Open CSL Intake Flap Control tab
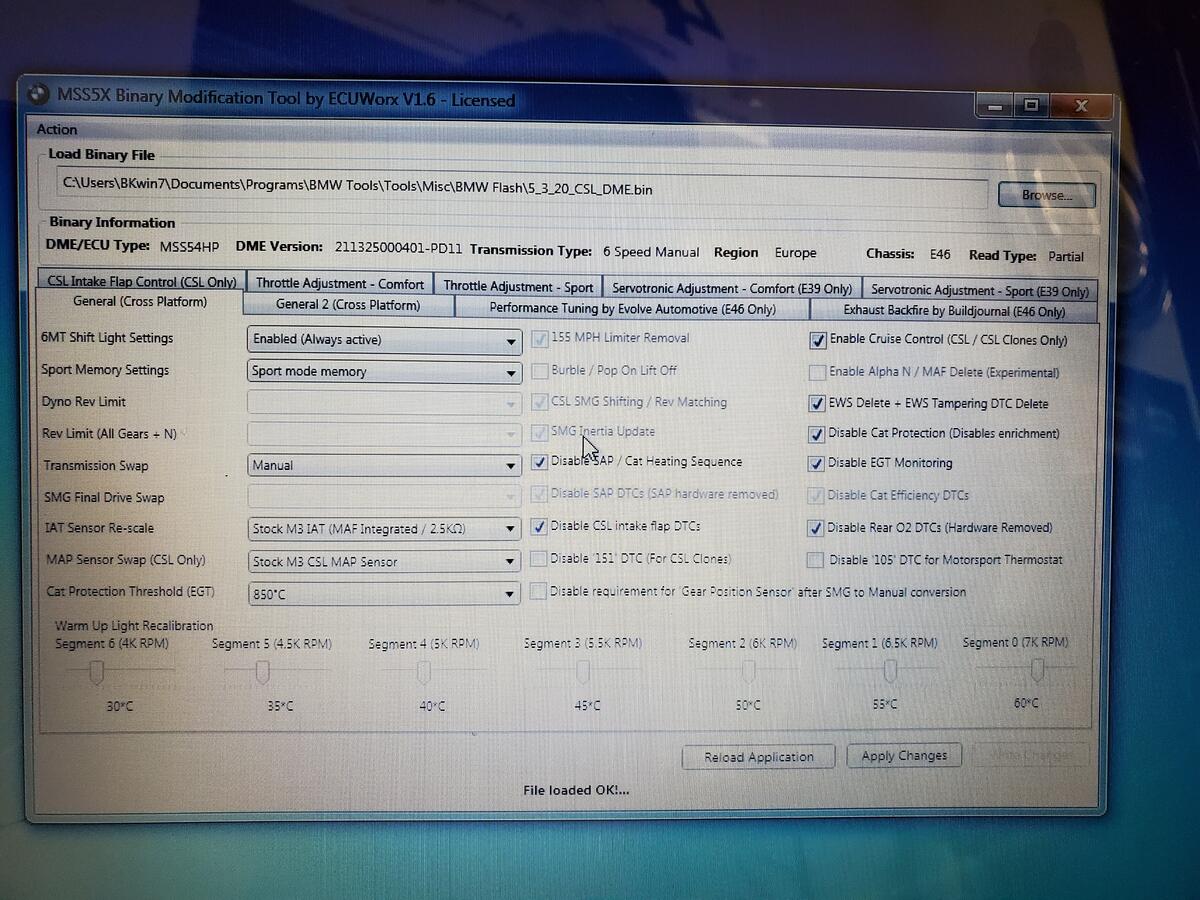Viewport: 1200px width, 900px height. [141, 282]
